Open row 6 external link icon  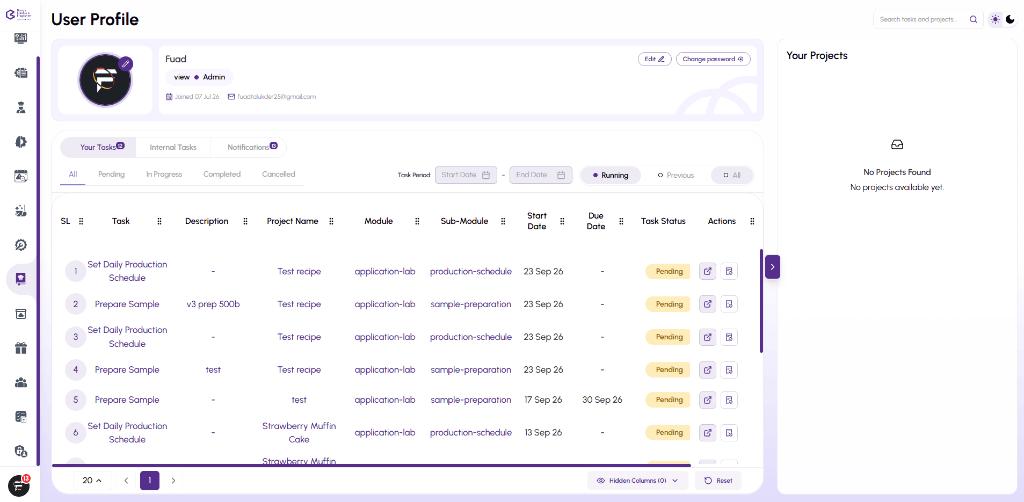[x=707, y=432]
